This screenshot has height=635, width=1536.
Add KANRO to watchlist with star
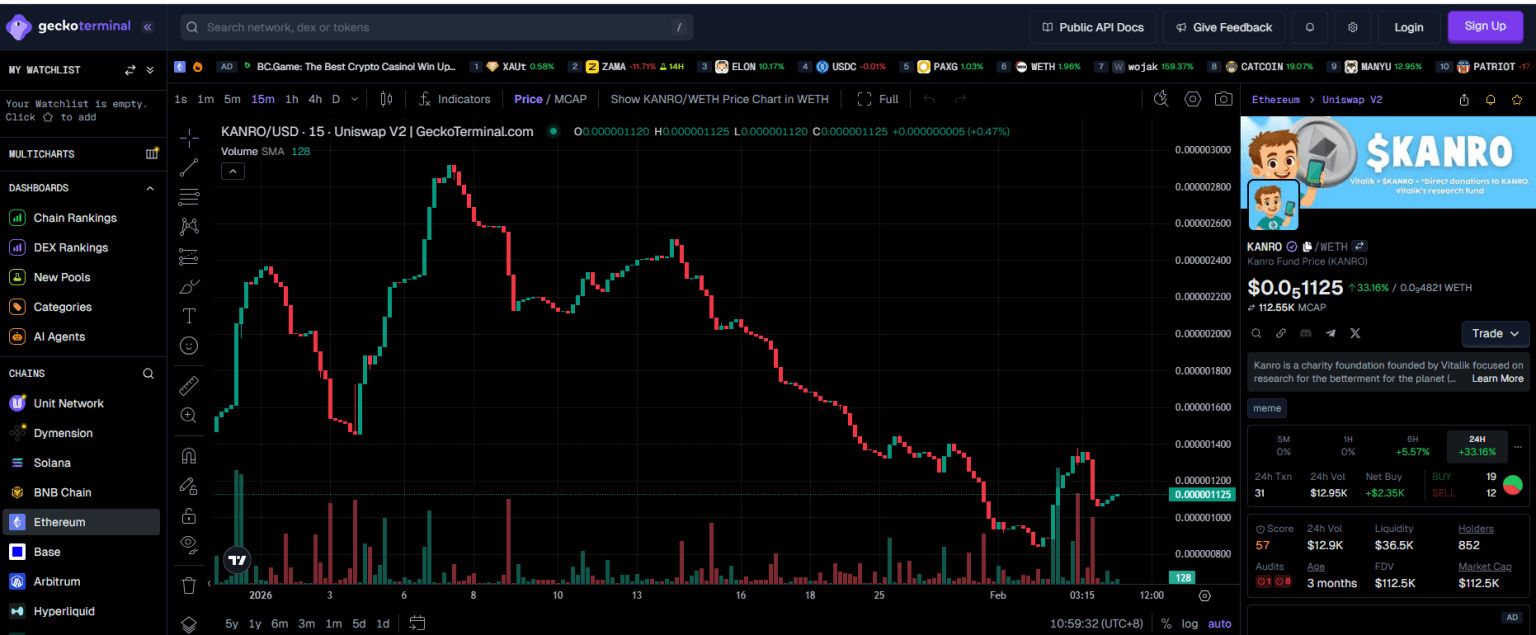click(1517, 99)
